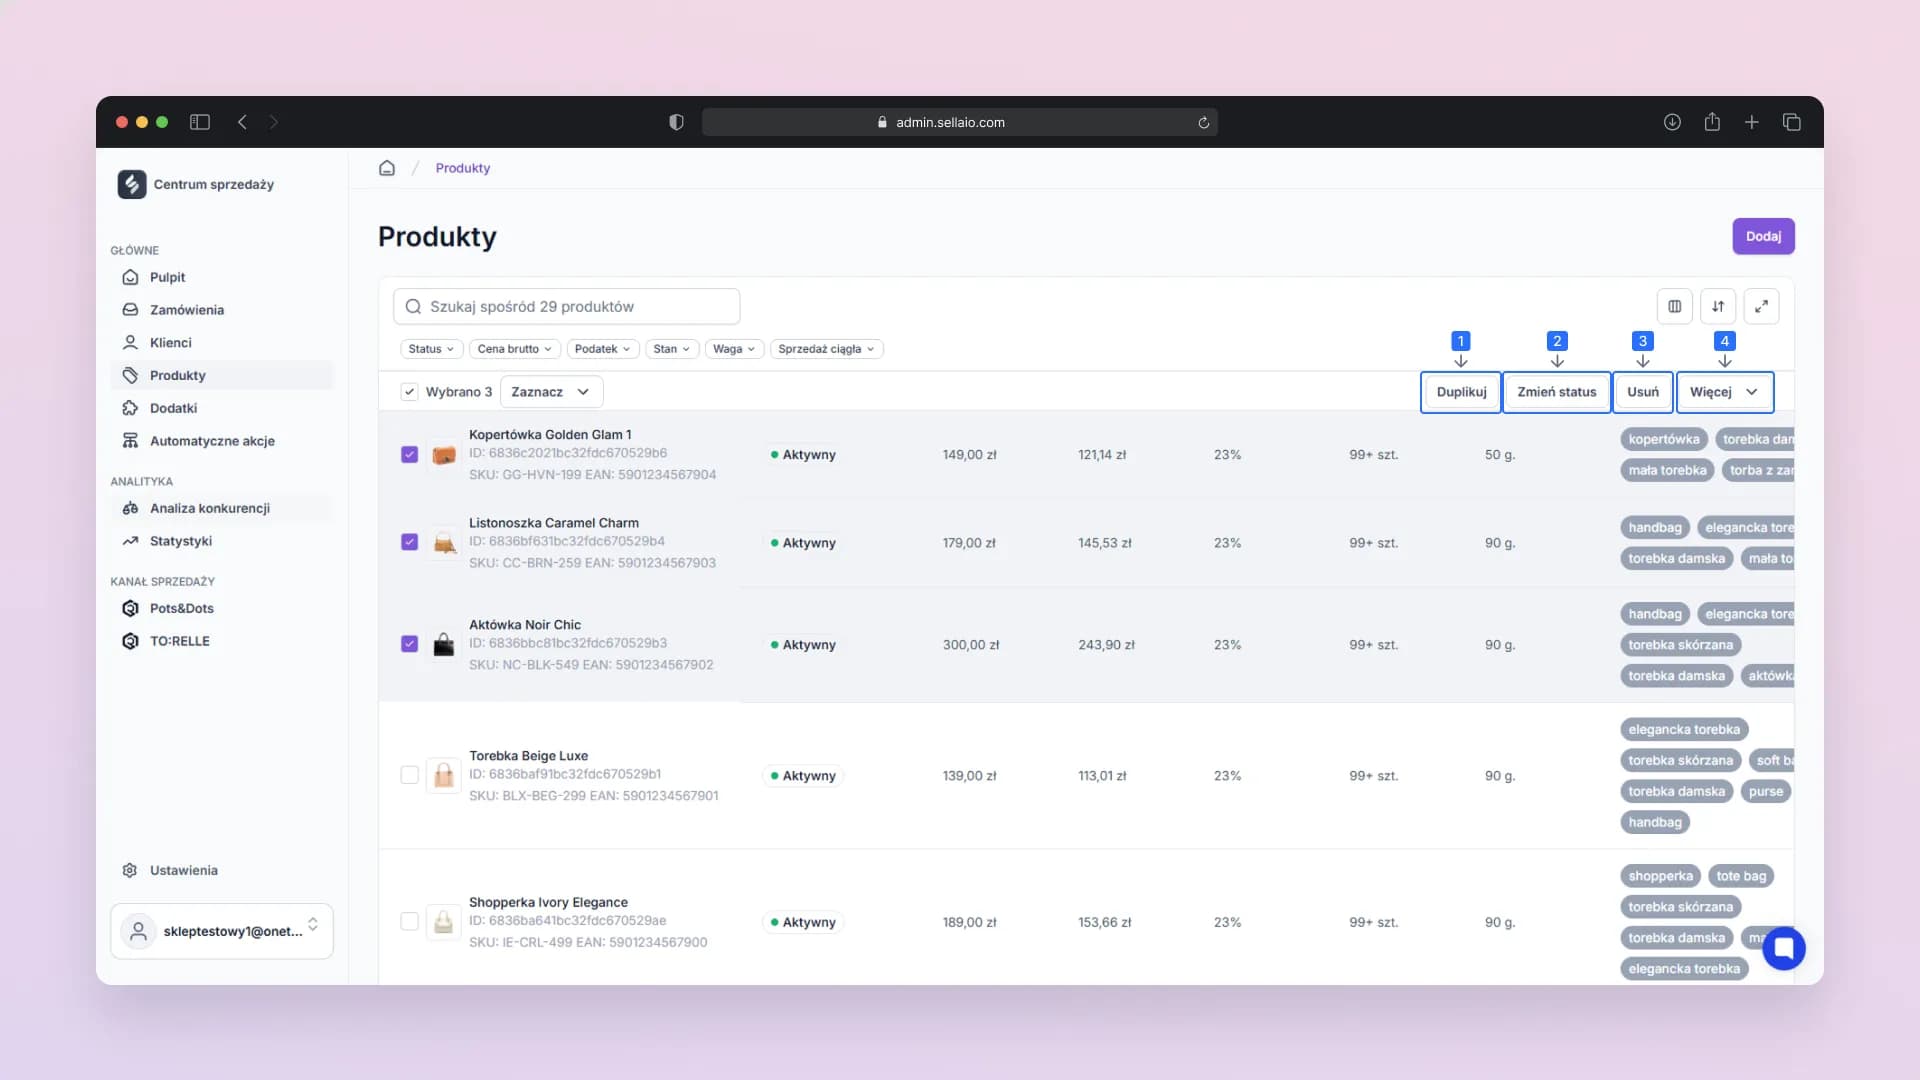Screen dimensions: 1920x1080
Task: Click the product search input field
Action: pyautogui.click(x=566, y=306)
